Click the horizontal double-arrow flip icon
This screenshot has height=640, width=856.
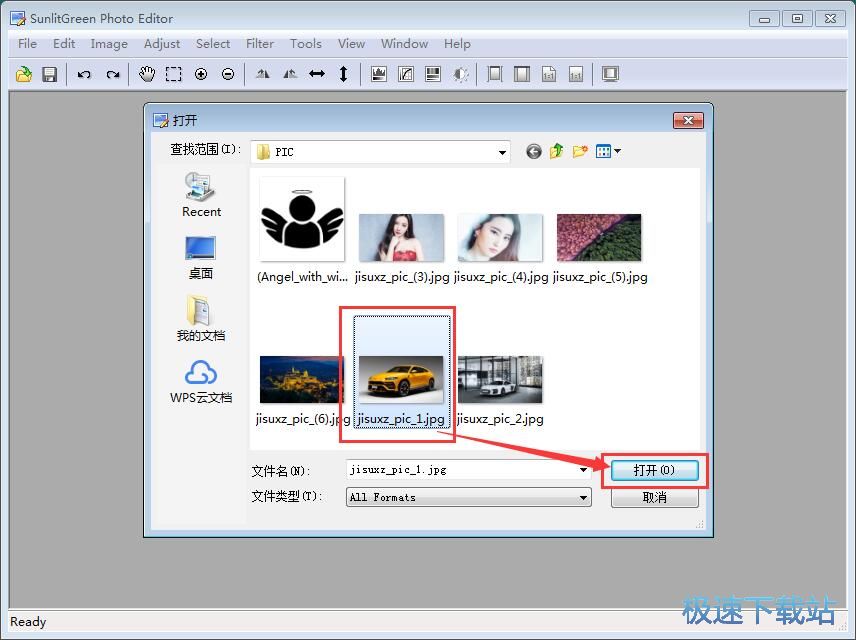point(317,74)
